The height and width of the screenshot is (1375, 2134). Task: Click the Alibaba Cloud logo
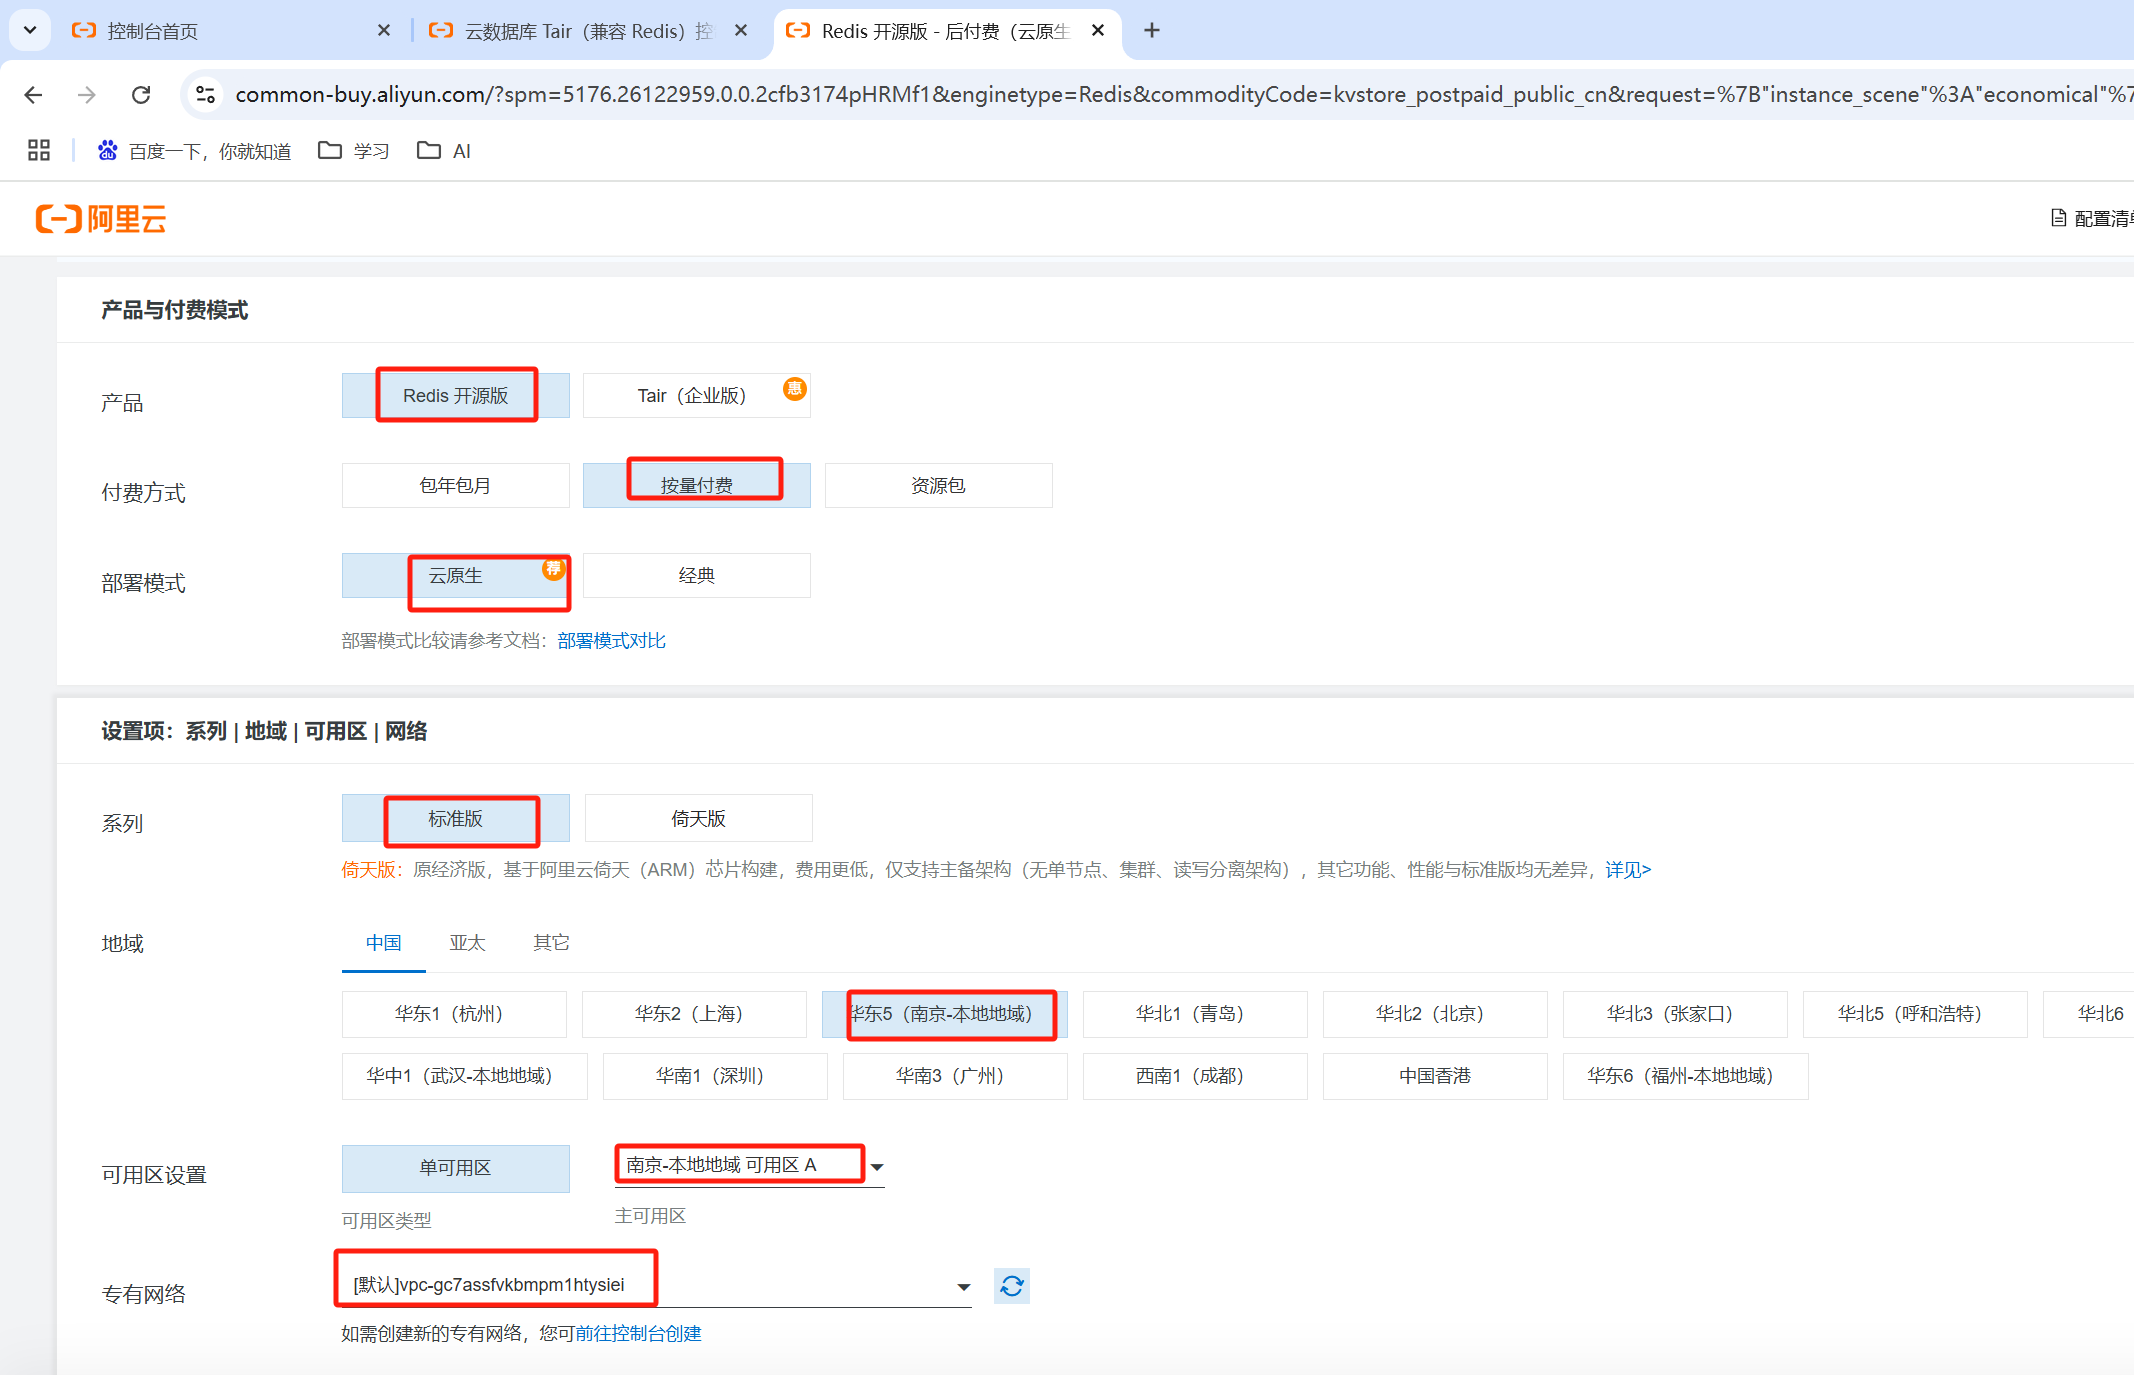pos(100,218)
